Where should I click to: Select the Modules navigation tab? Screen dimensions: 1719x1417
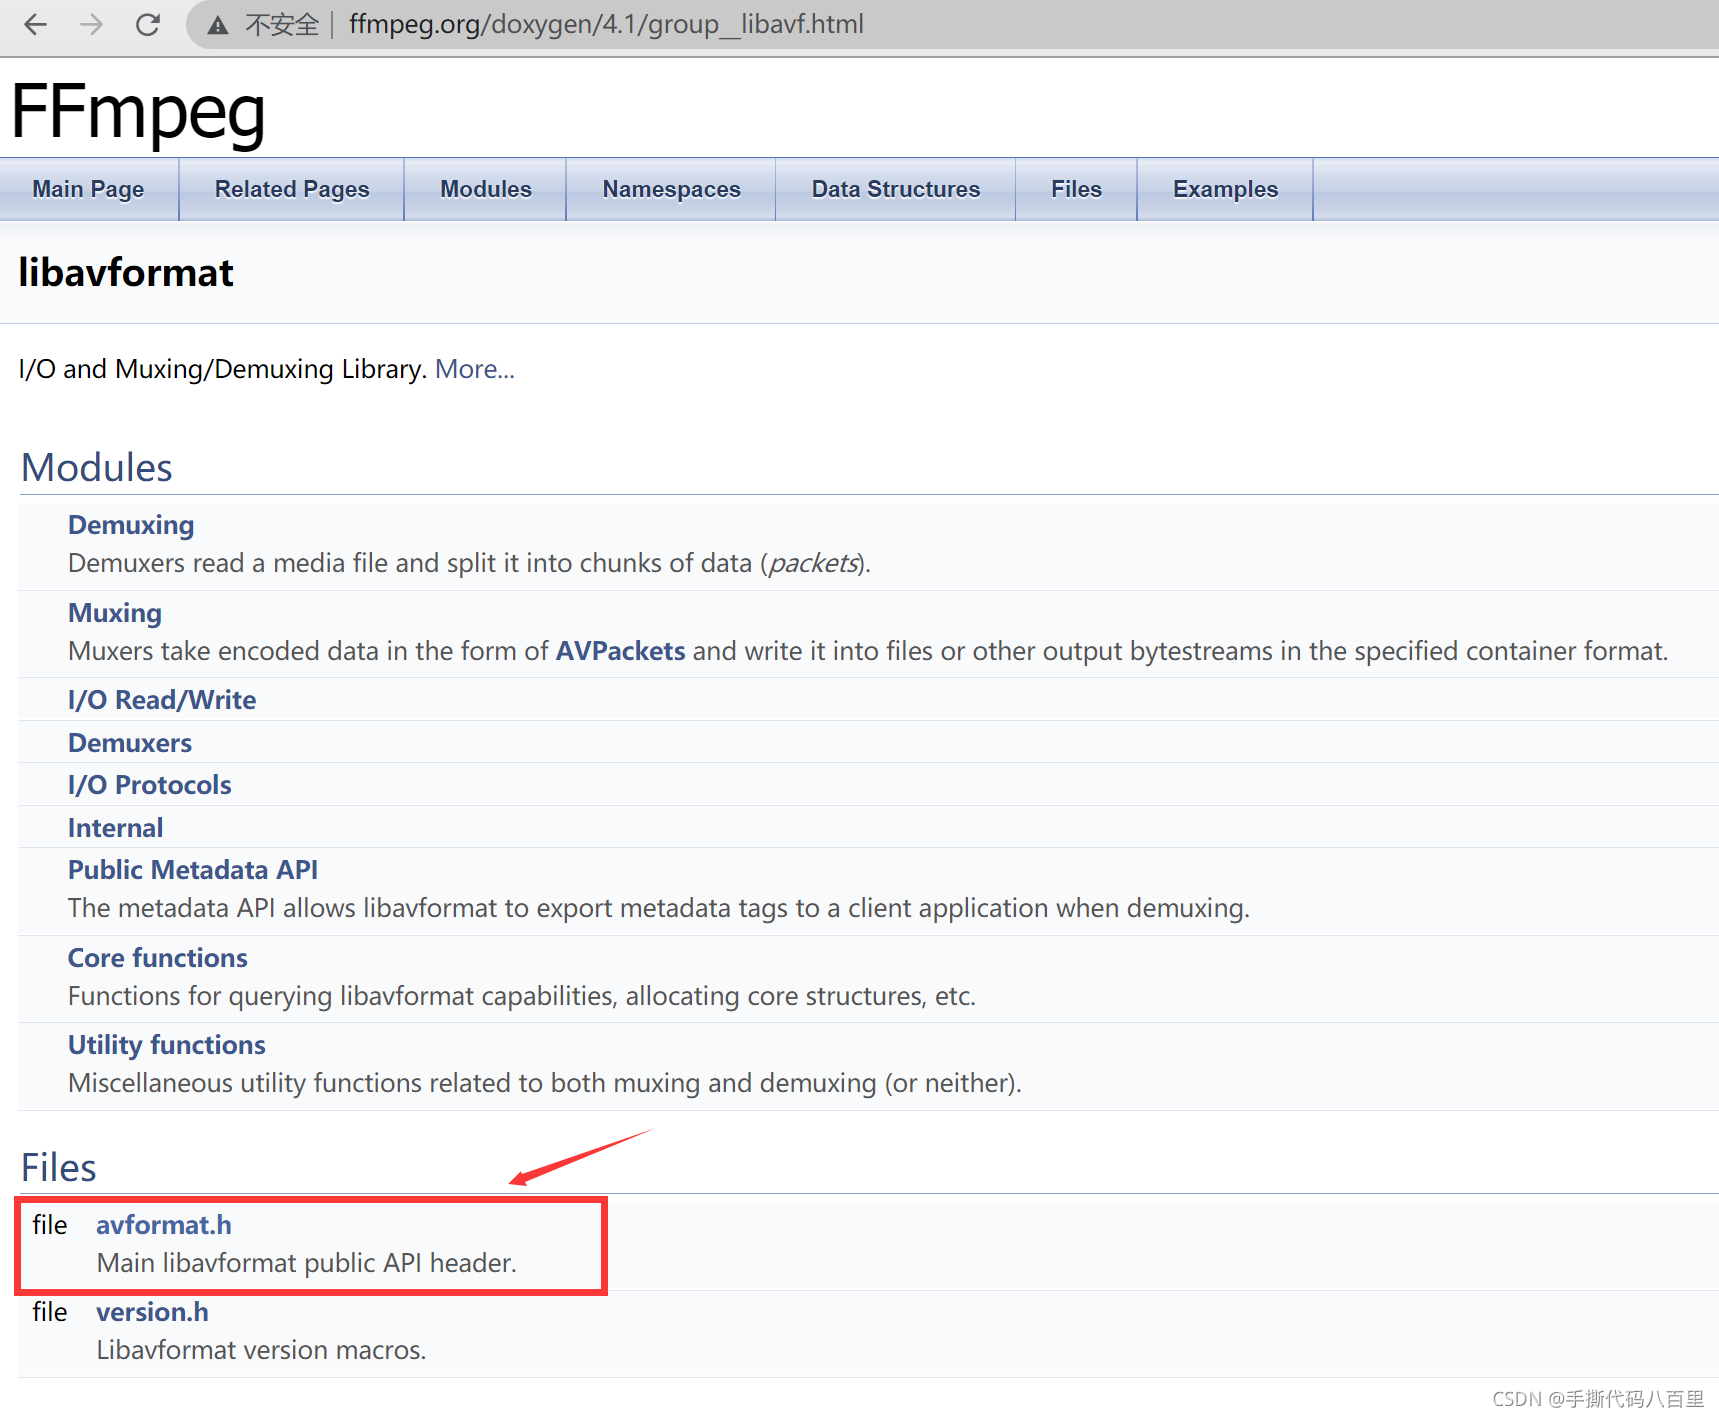click(485, 189)
